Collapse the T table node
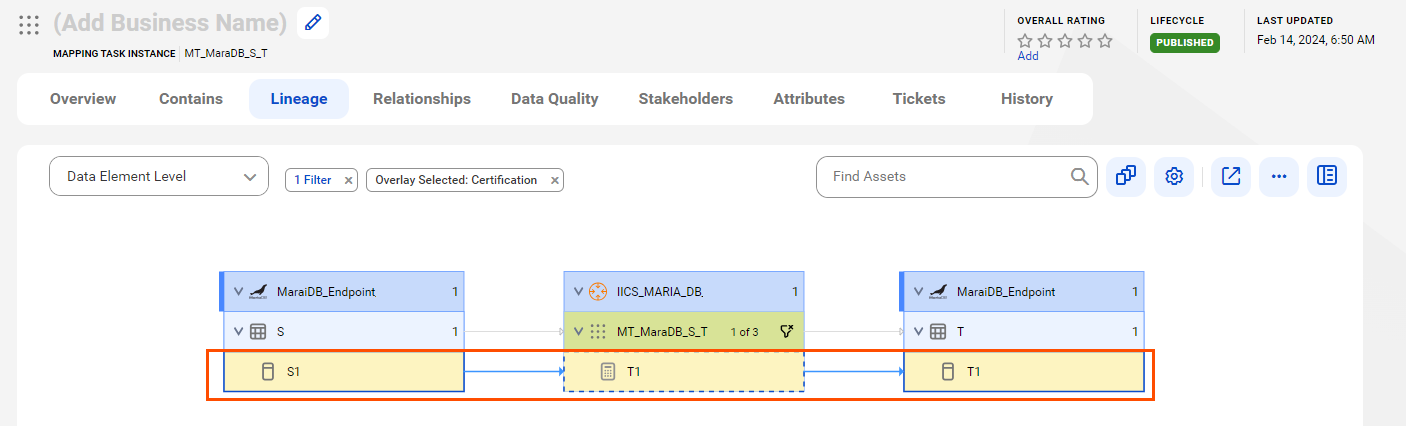 [x=918, y=331]
